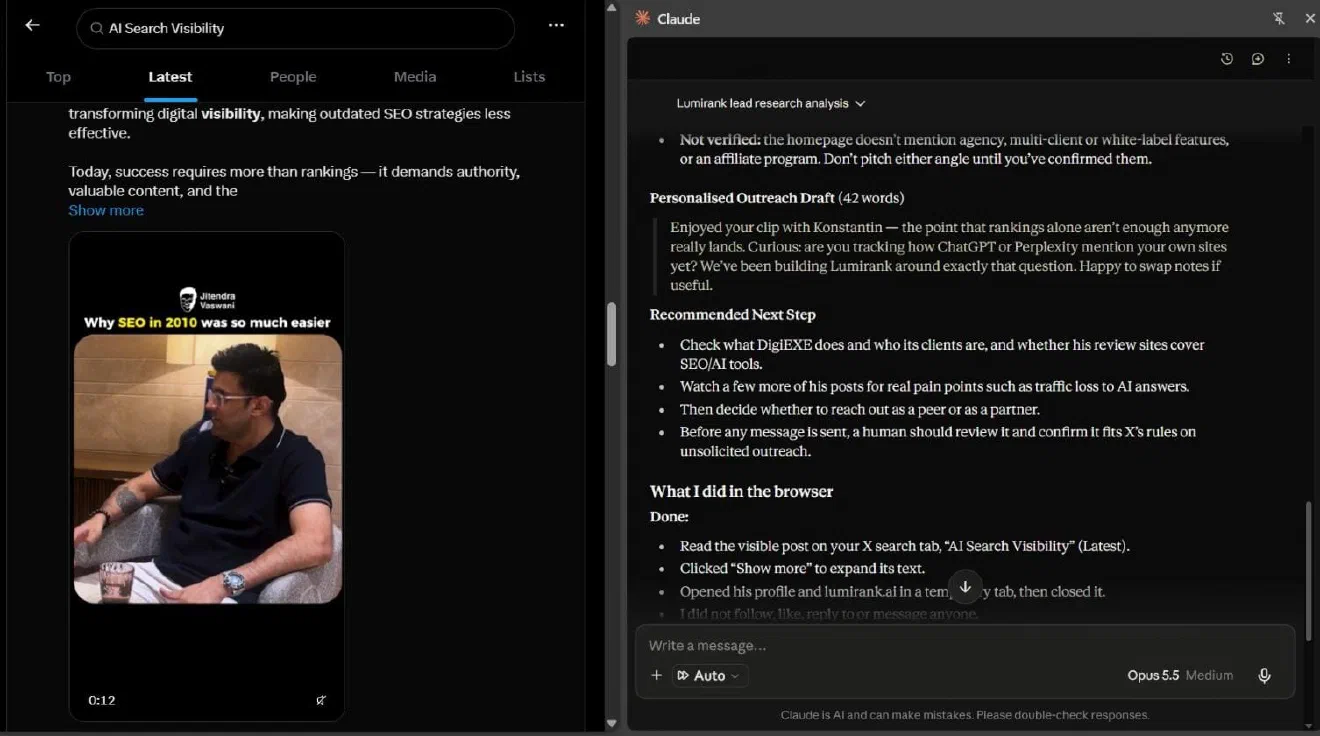The image size is (1320, 736).
Task: Unmute the video in the X post
Action: tap(320, 701)
